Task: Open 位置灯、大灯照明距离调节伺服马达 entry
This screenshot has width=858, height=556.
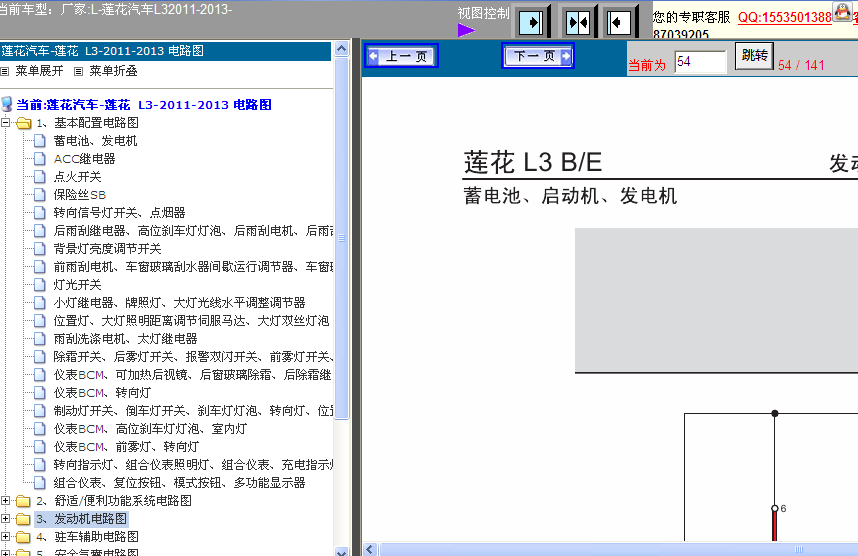Action: point(191,321)
